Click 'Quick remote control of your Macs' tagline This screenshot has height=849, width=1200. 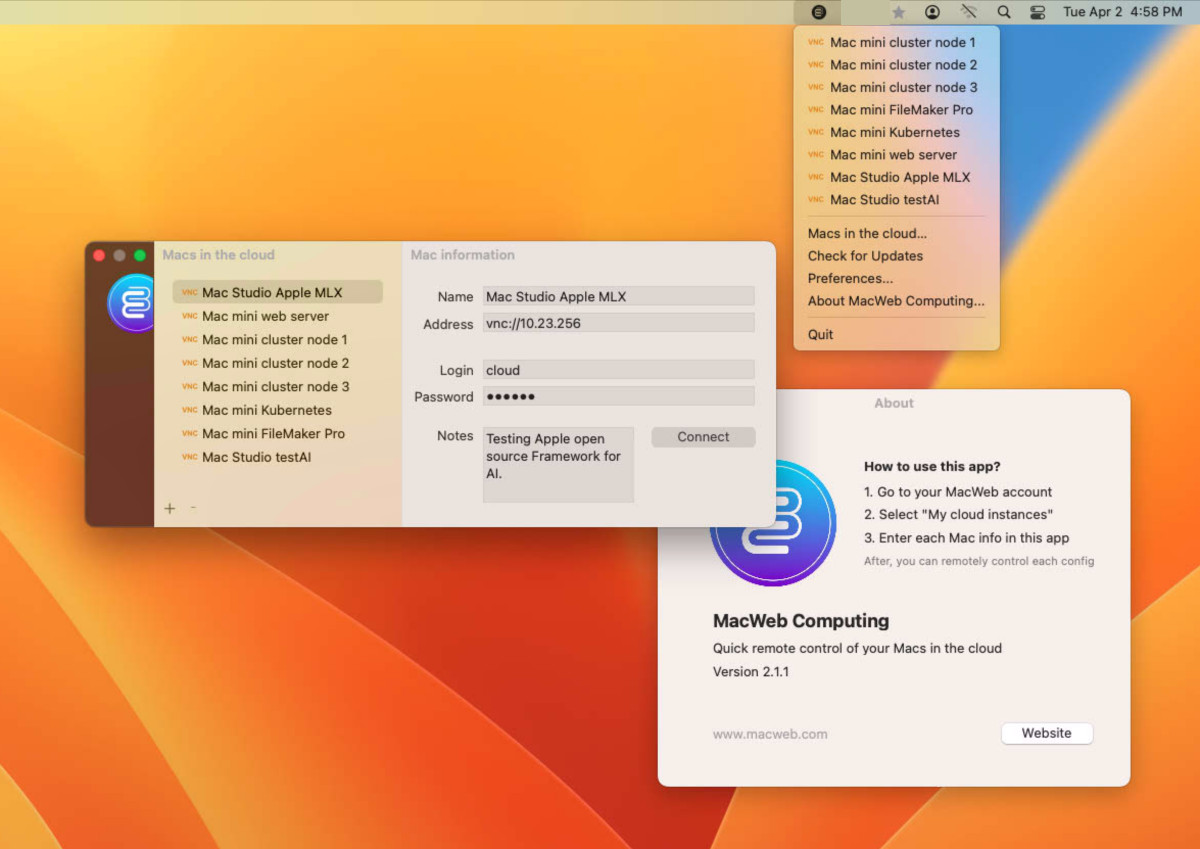tap(857, 648)
